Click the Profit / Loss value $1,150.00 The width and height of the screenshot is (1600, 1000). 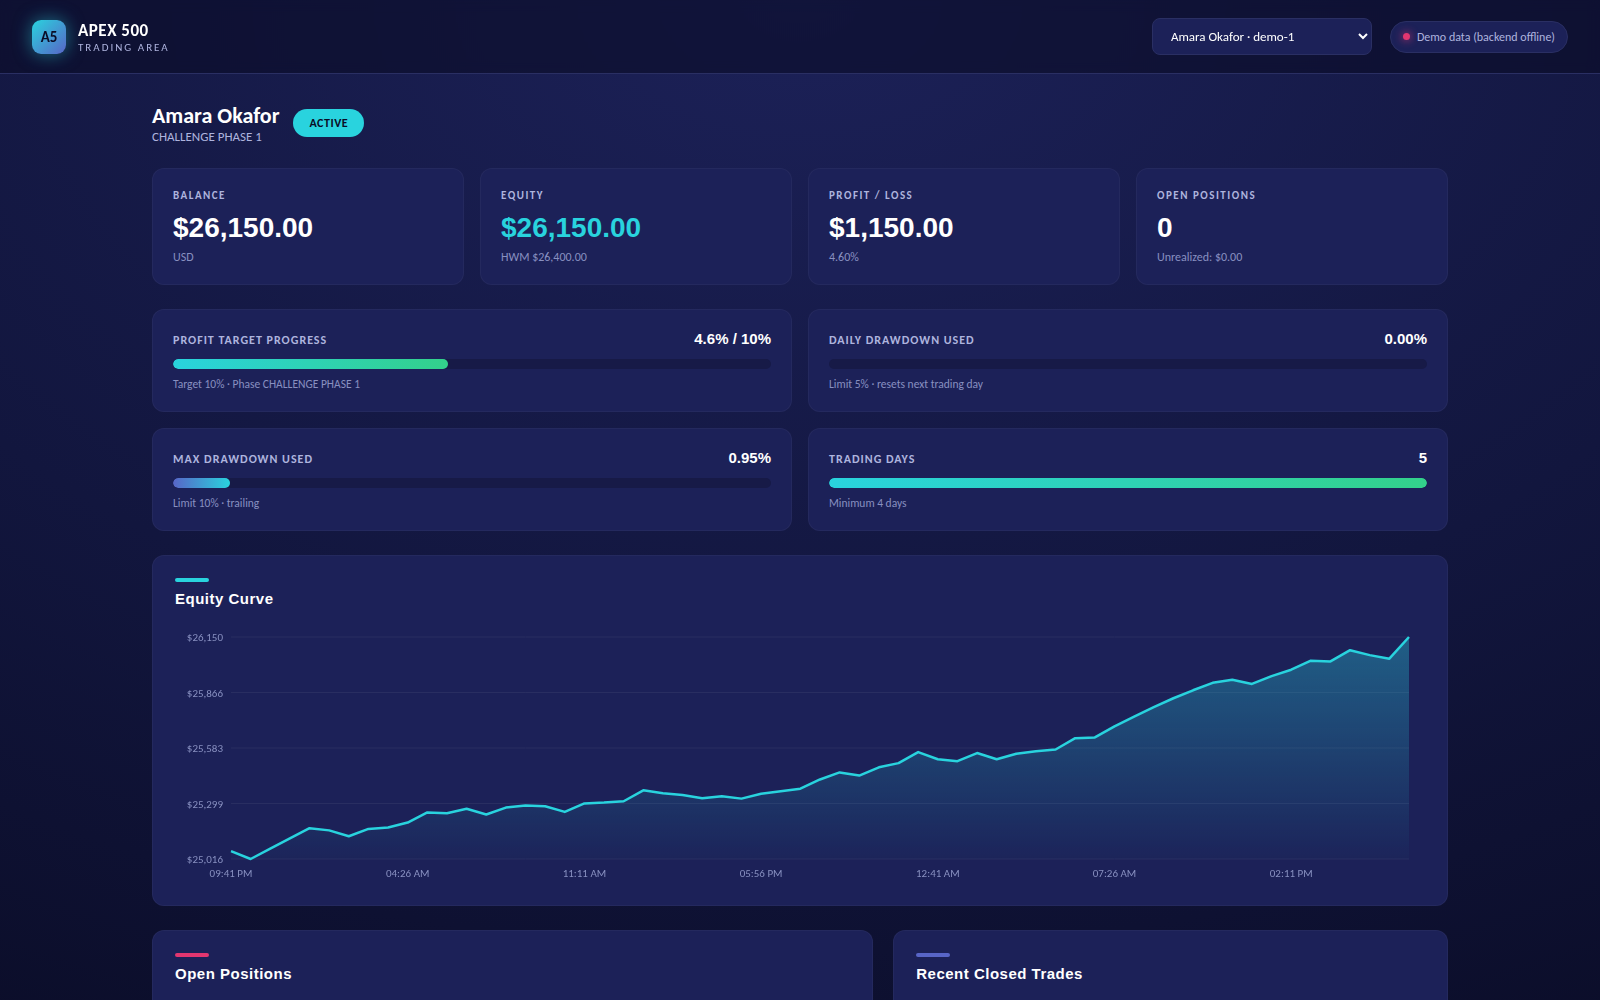click(x=891, y=228)
